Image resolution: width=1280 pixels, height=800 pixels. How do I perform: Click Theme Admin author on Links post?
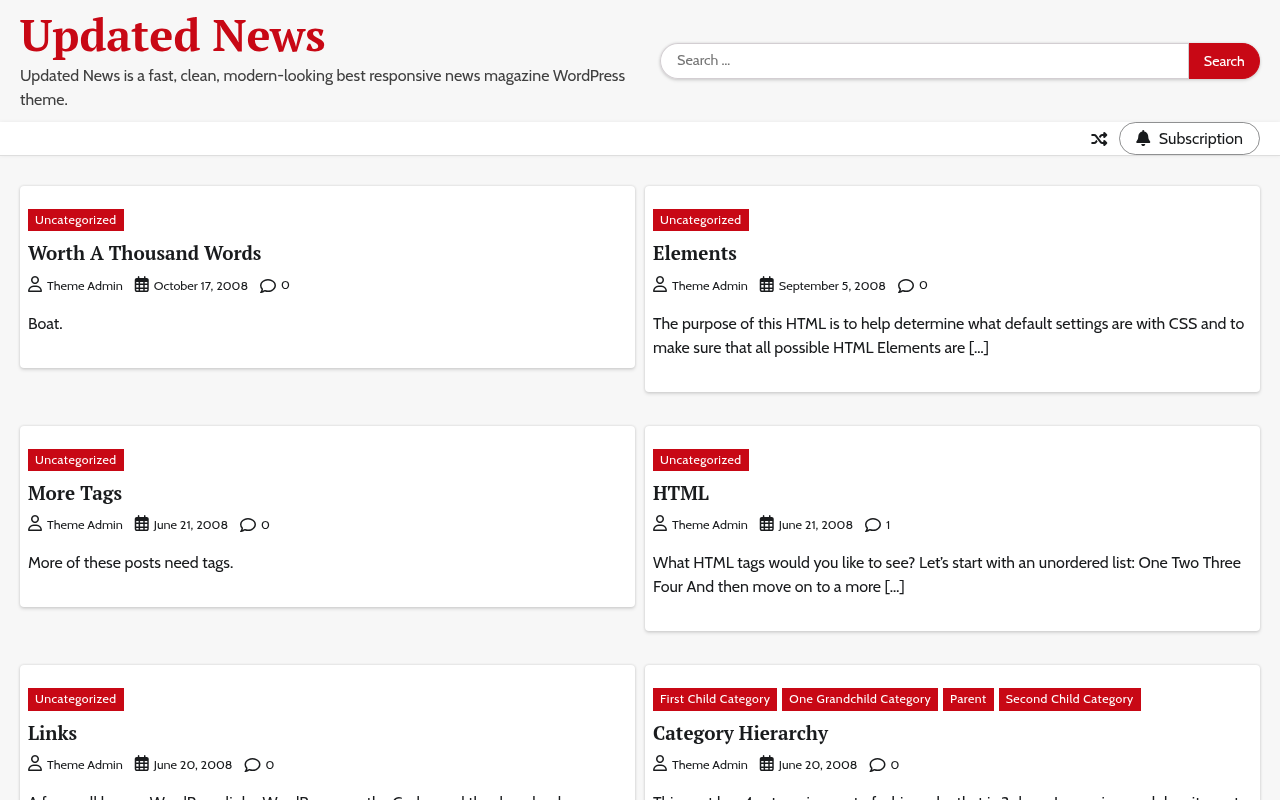[85, 765]
